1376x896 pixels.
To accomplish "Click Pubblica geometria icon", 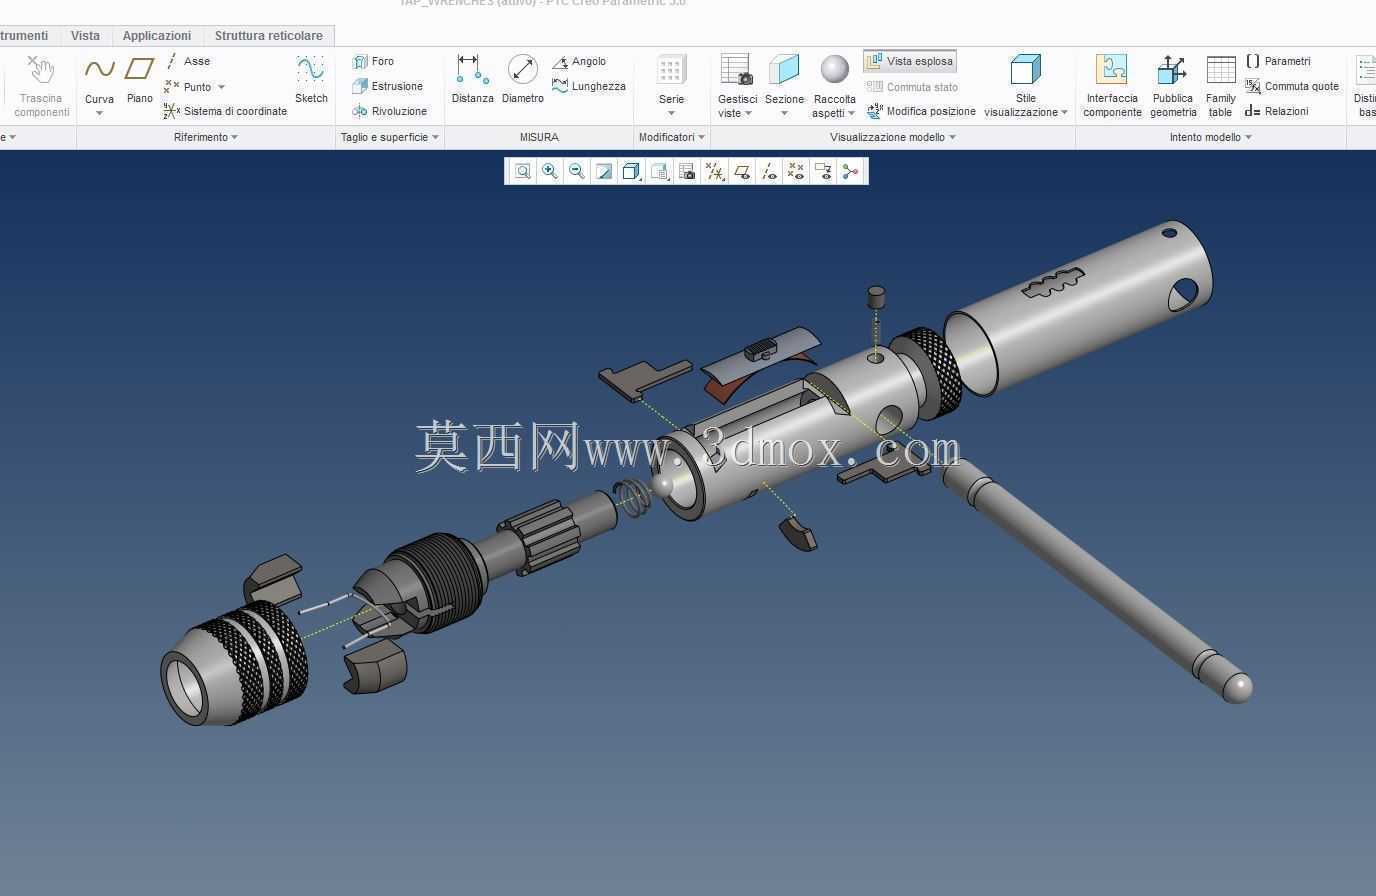I will (1172, 70).
